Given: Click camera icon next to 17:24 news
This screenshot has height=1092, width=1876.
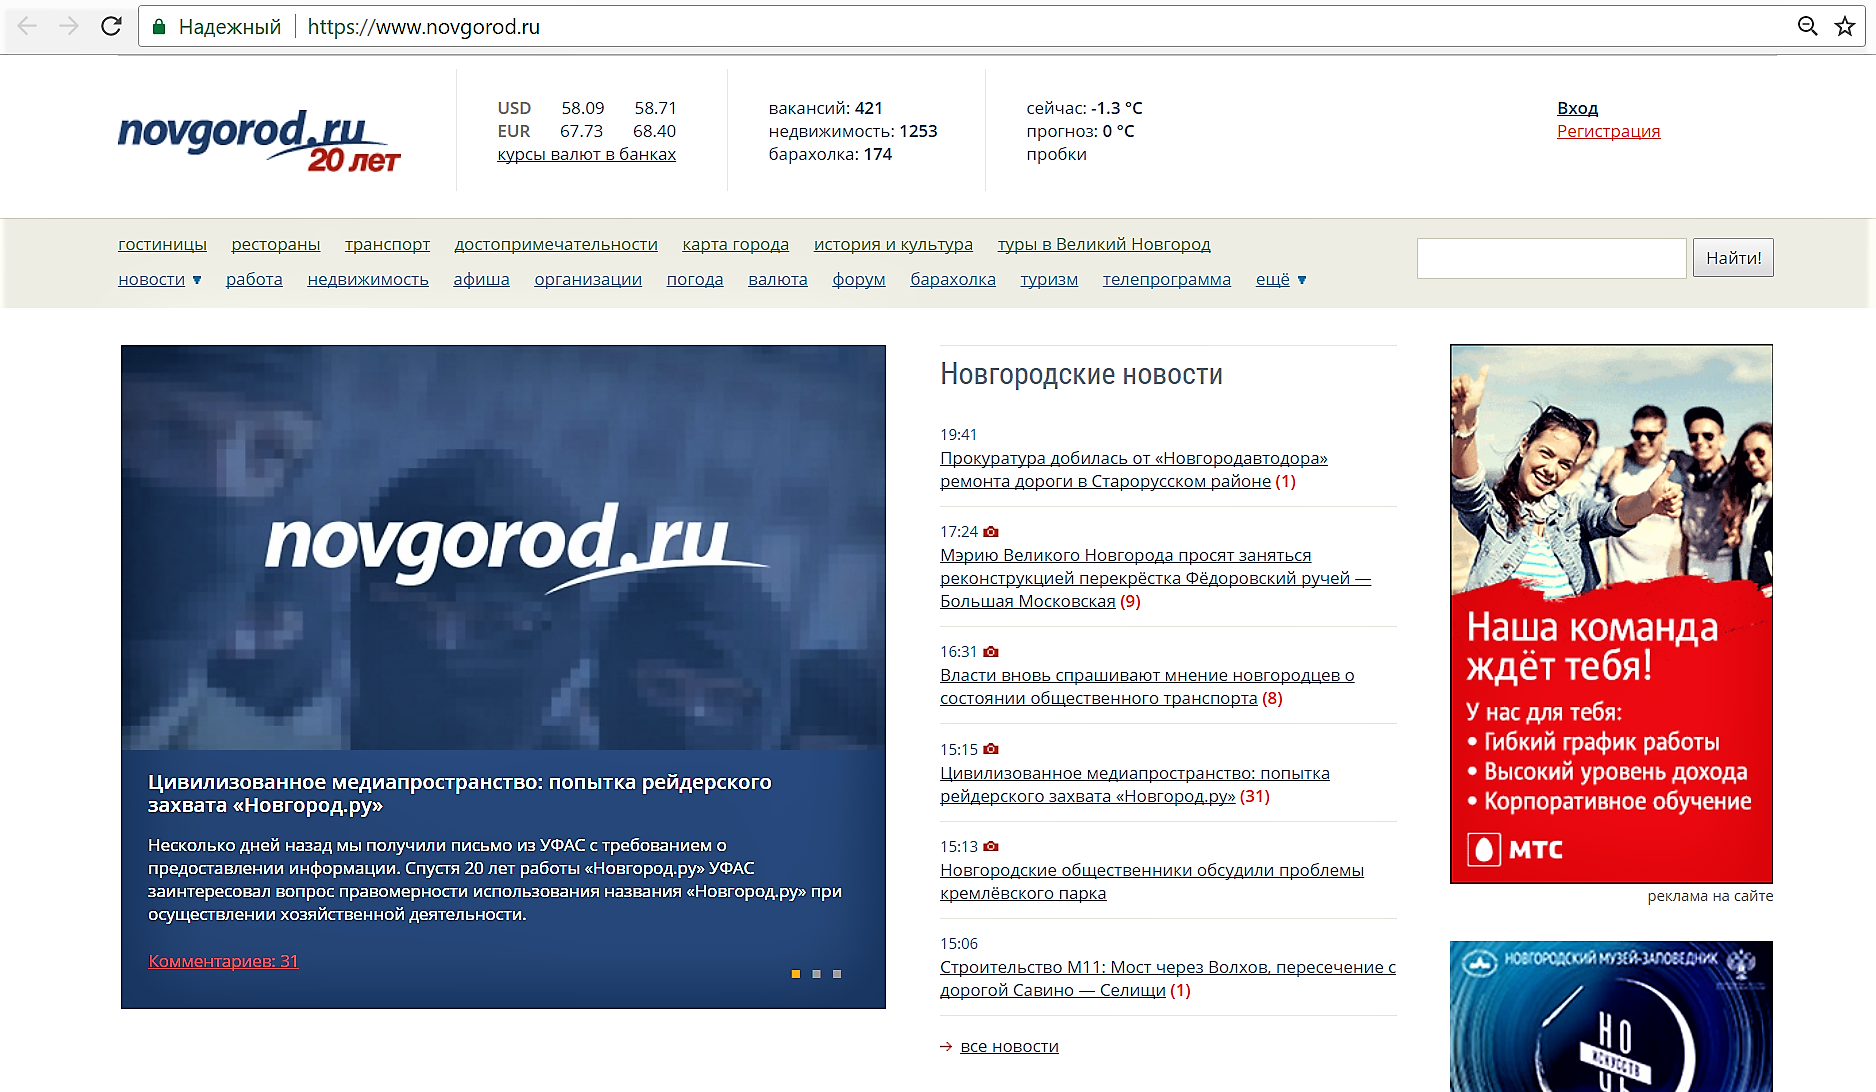Looking at the screenshot, I should pyautogui.click(x=991, y=532).
